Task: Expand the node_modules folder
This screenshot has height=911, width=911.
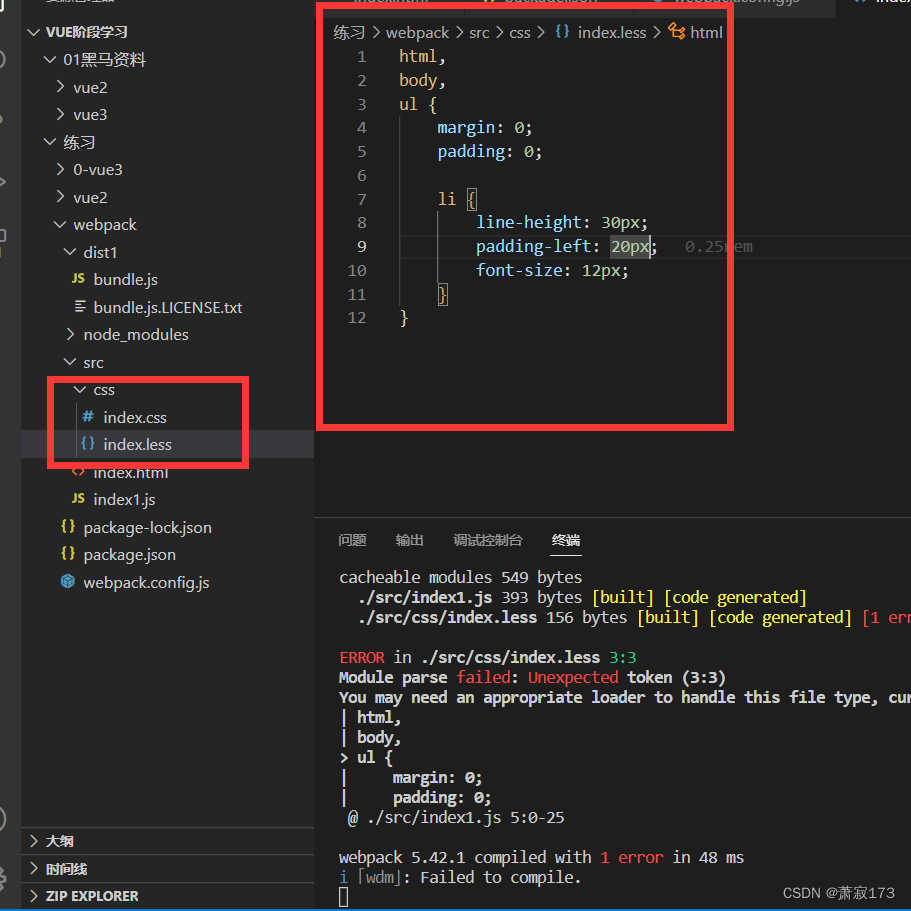Action: pyautogui.click(x=70, y=335)
